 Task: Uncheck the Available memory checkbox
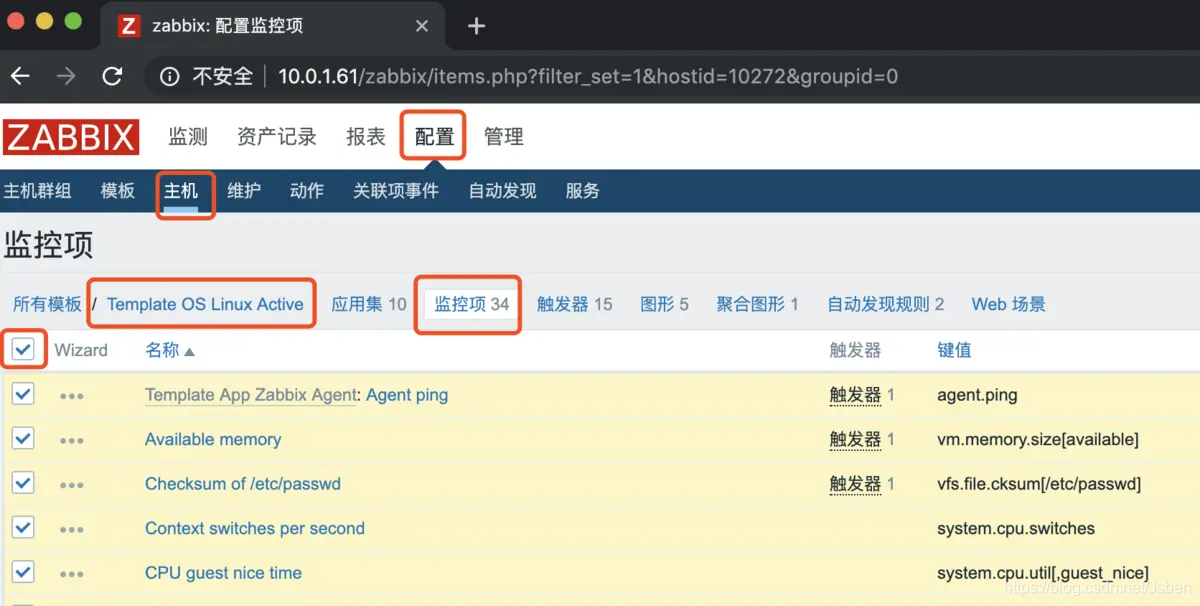click(23, 438)
